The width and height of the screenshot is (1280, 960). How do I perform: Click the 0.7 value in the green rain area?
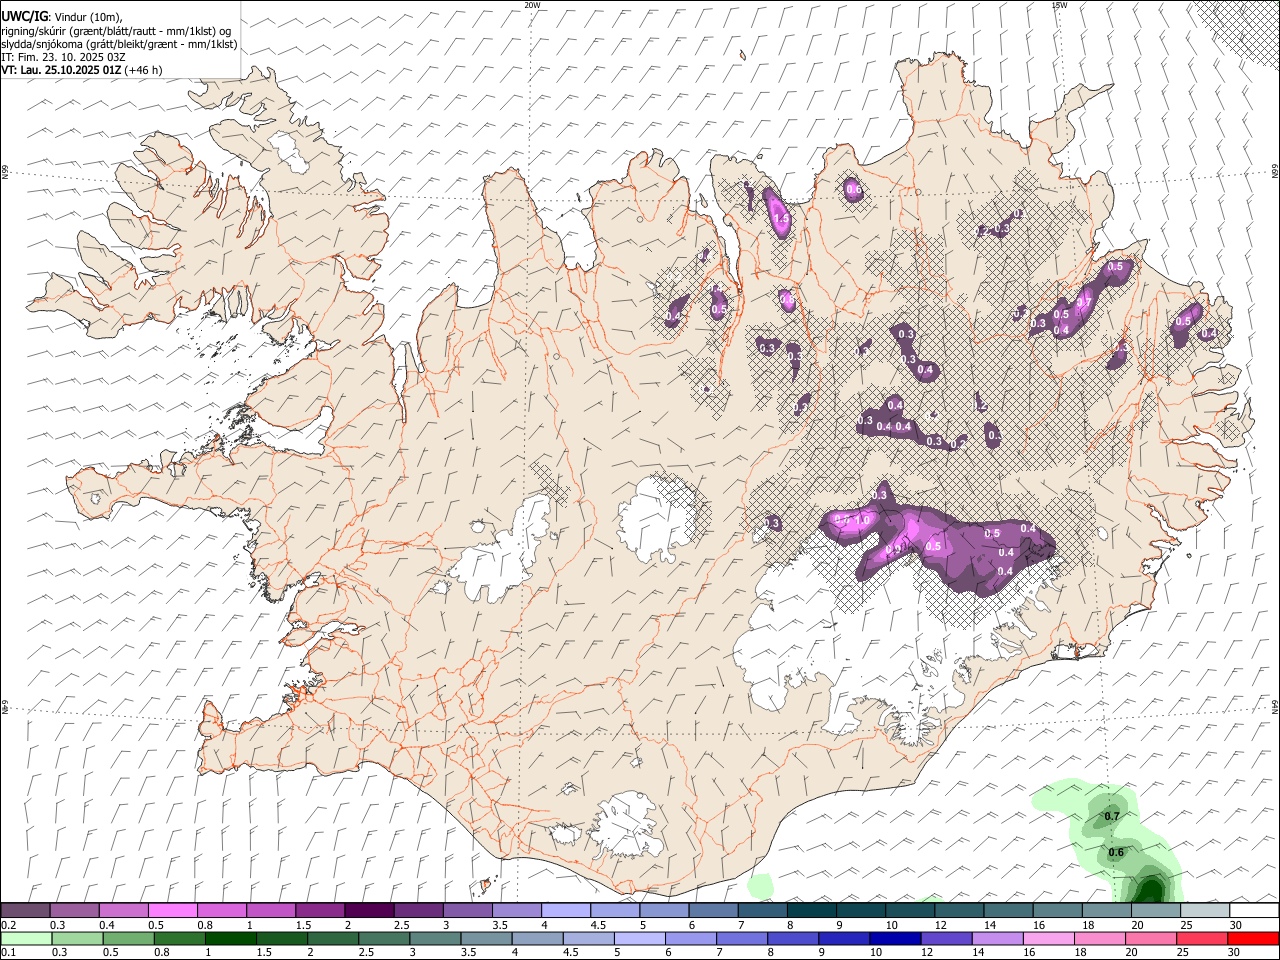1112,817
